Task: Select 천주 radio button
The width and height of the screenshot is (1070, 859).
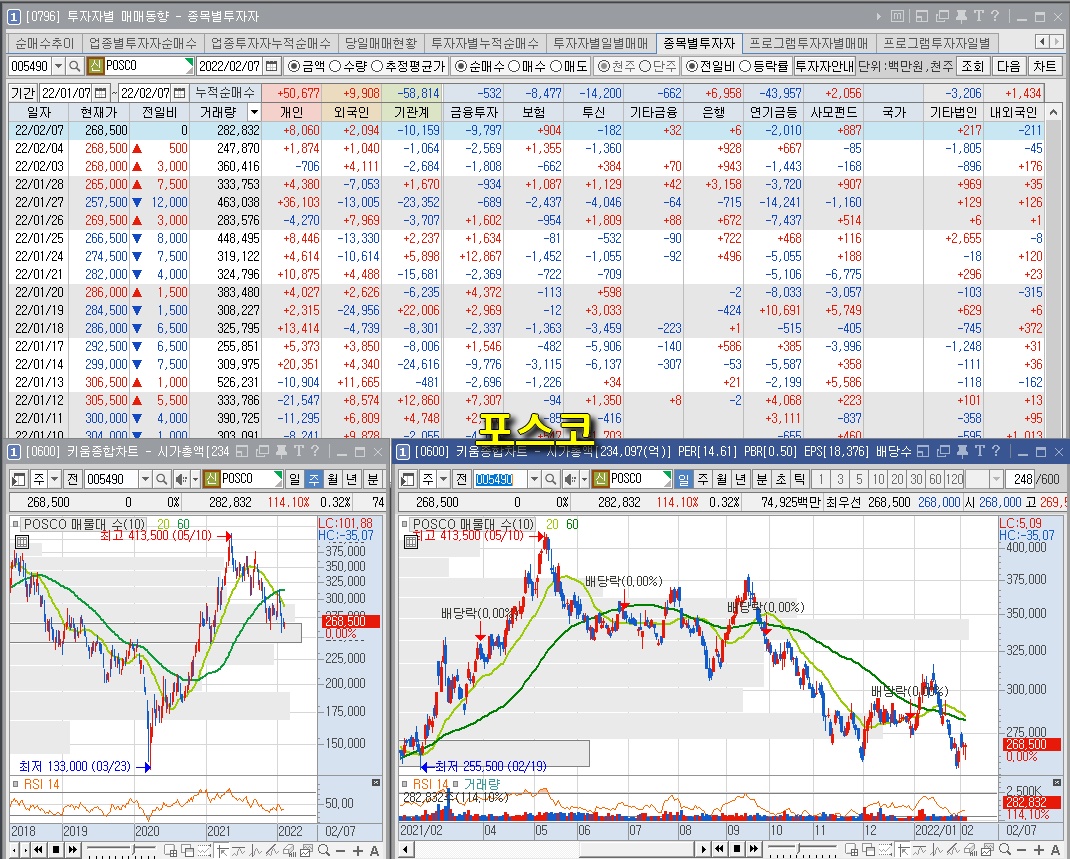Action: (x=603, y=66)
